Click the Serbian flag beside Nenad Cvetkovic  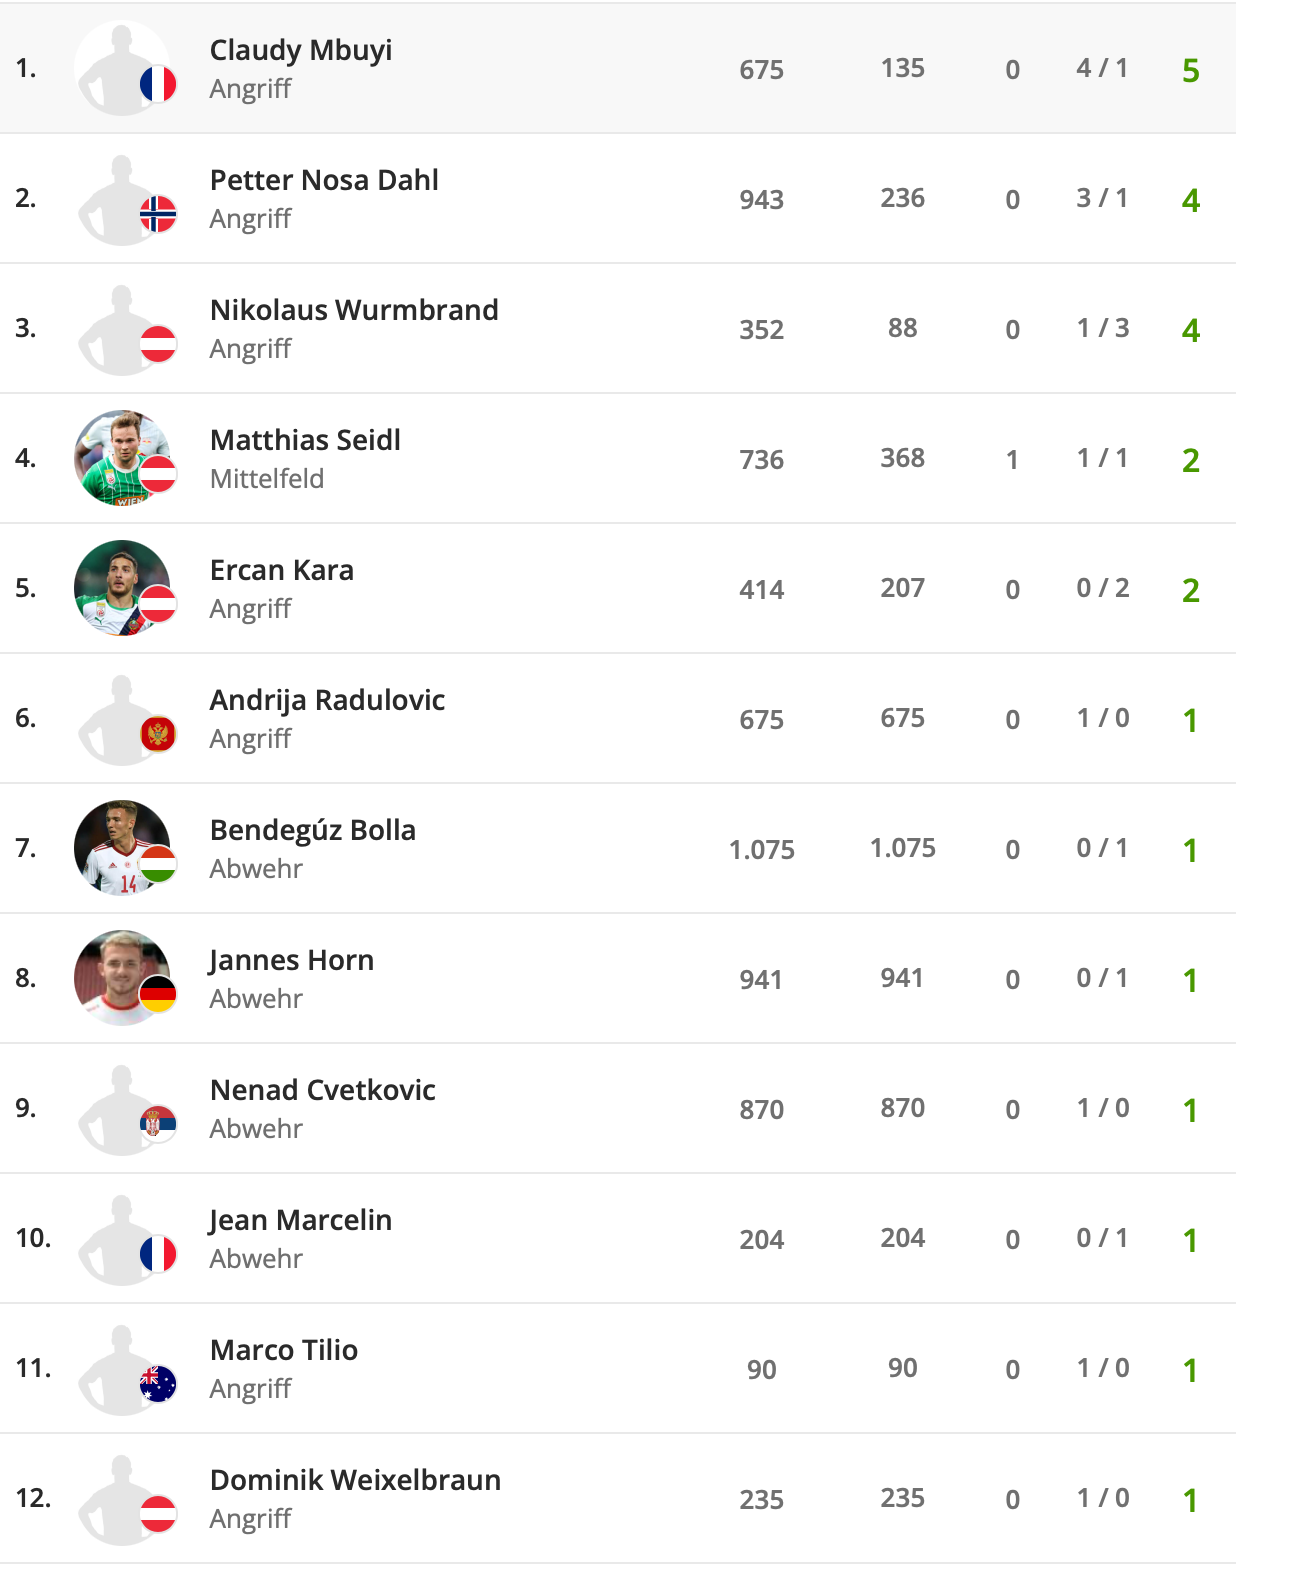(158, 1124)
